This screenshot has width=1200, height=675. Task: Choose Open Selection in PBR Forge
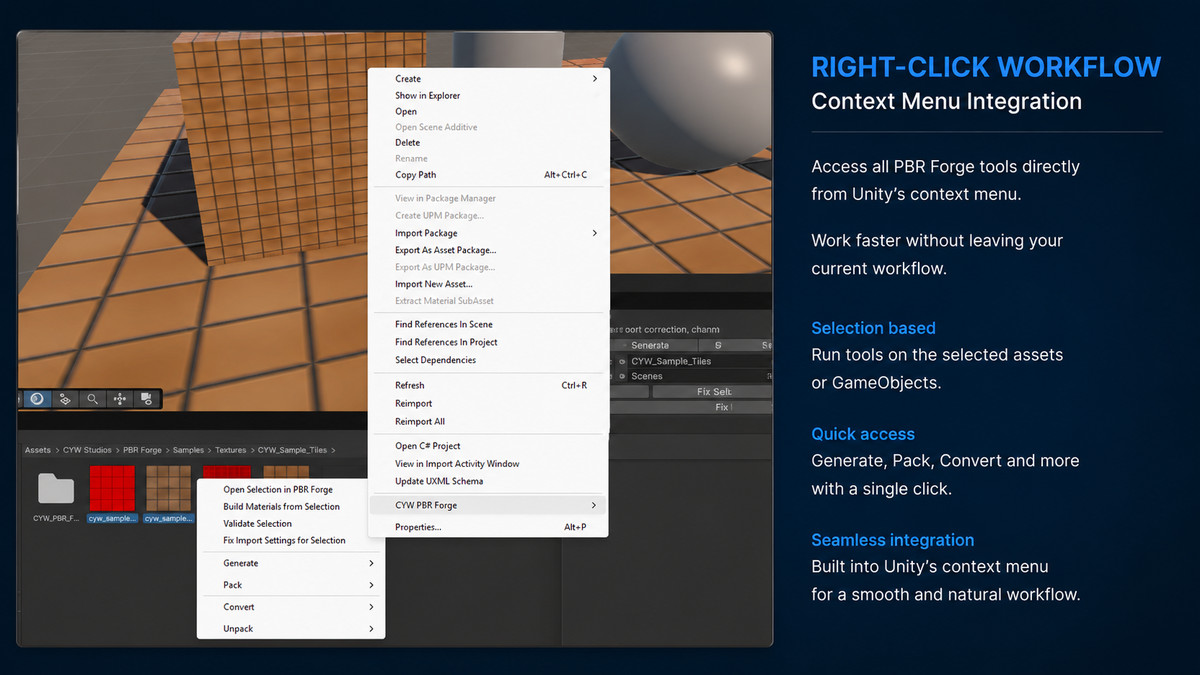(x=278, y=490)
